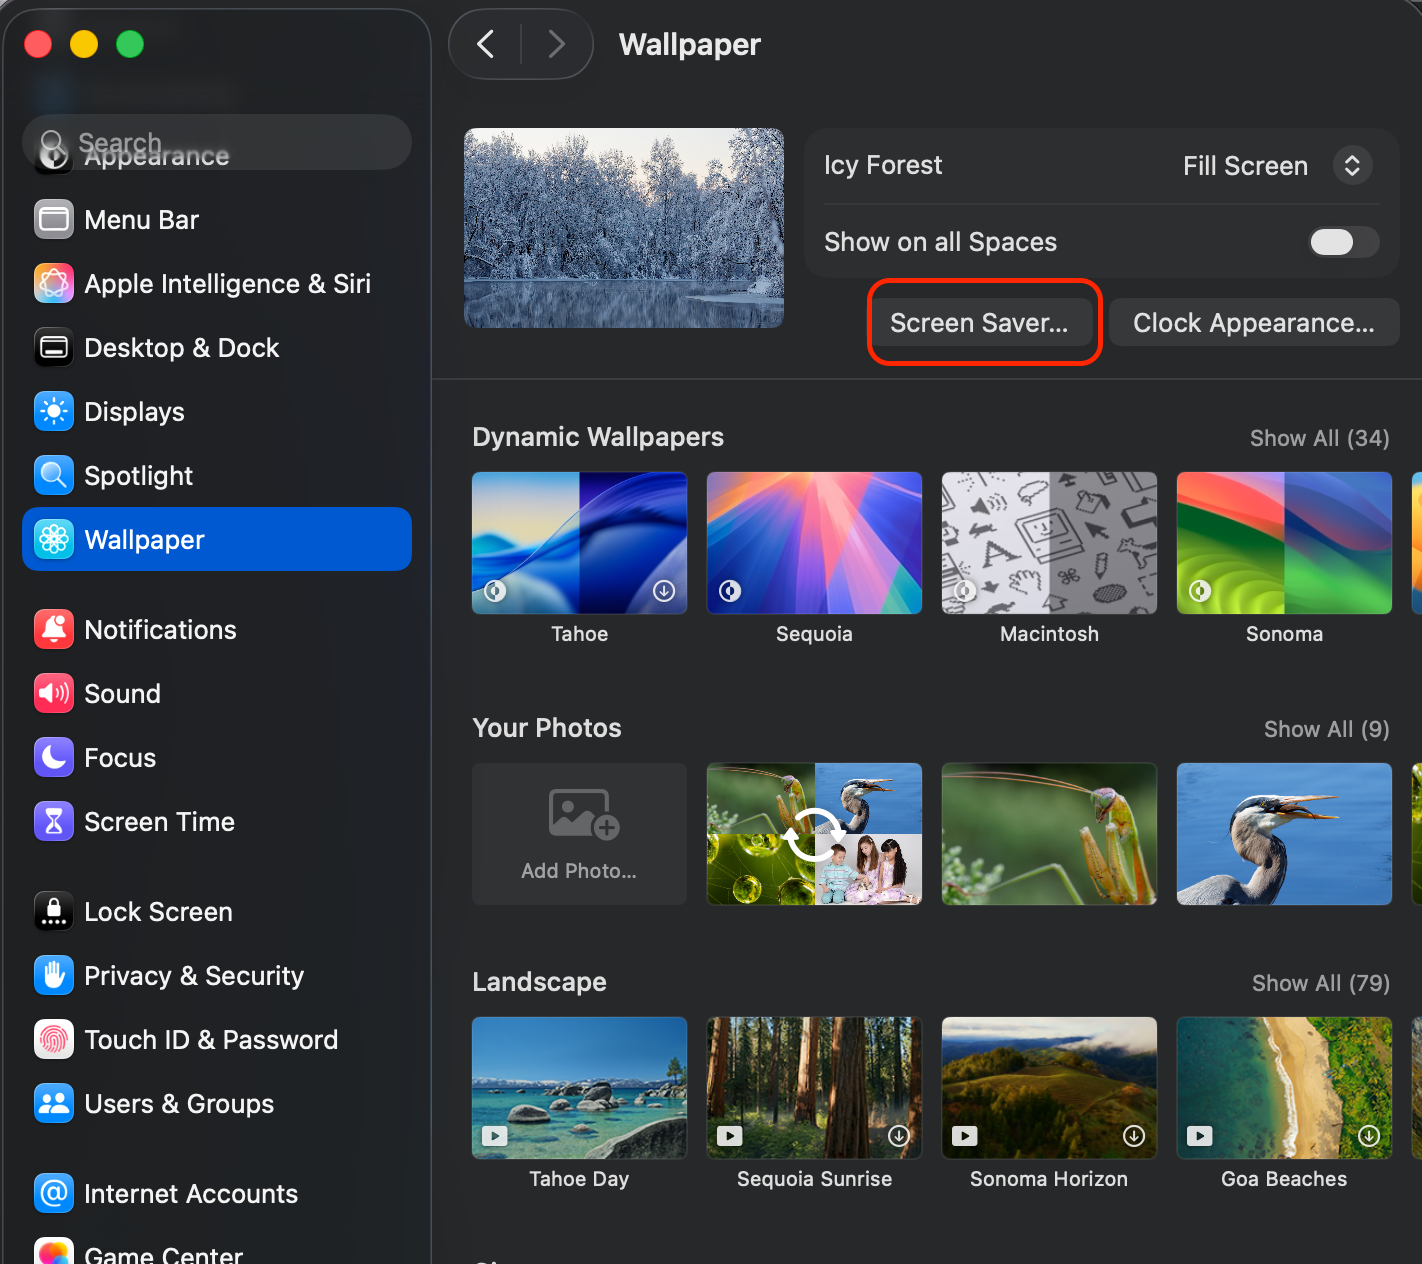Open Menu Bar settings in sidebar
This screenshot has height=1264, width=1422.
[217, 220]
